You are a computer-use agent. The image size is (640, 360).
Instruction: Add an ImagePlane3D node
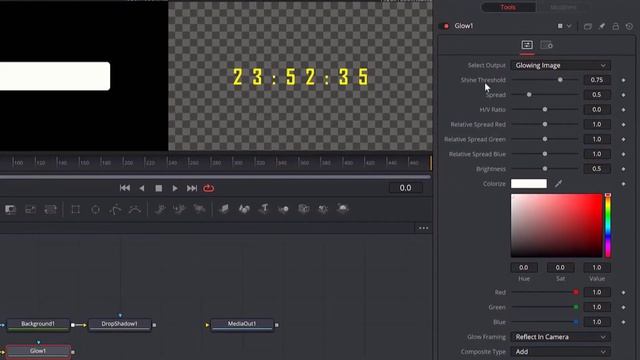tap(224, 209)
